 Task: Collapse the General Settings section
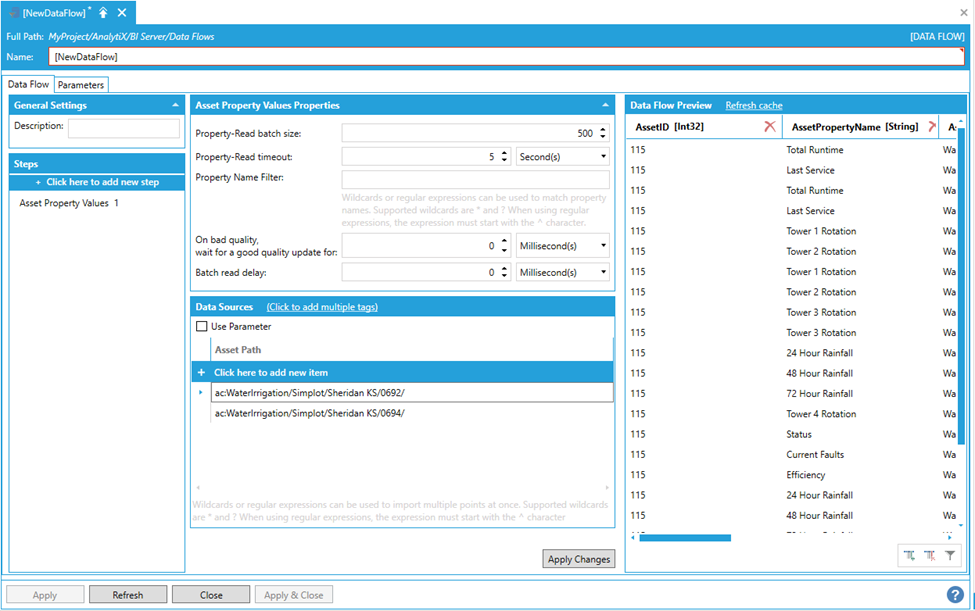point(176,105)
